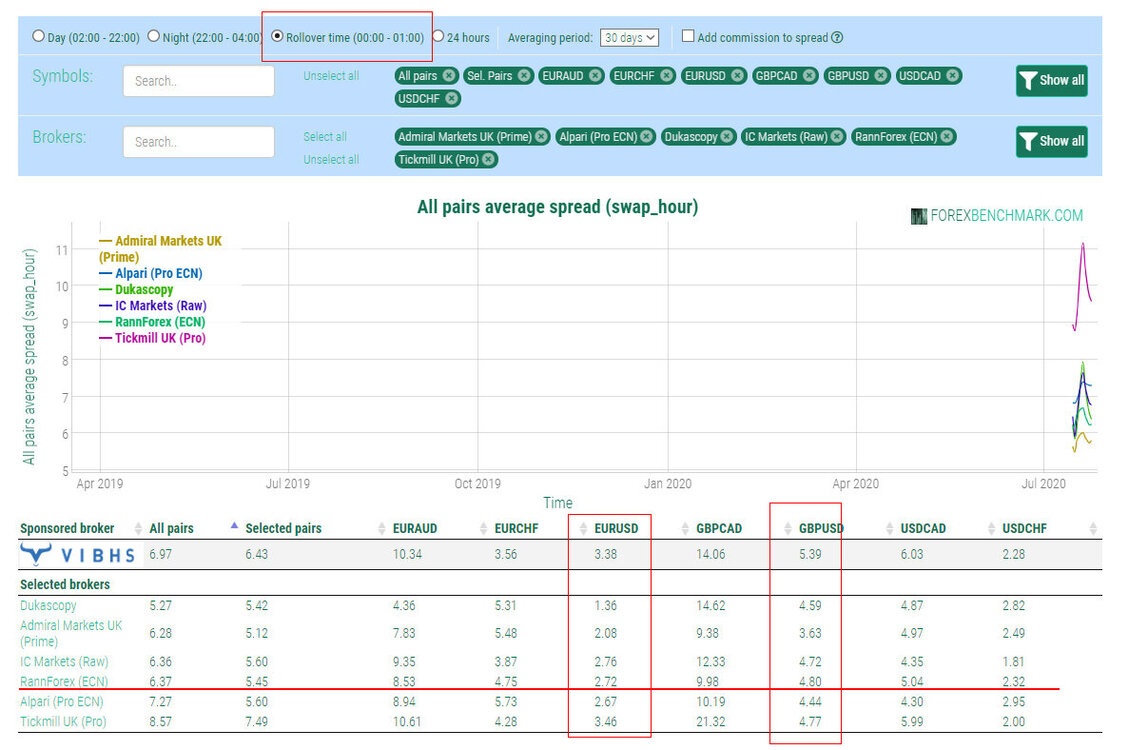Image resolution: width=1129 pixels, height=750 pixels.
Task: Open the Averaging period 30 days dropdown
Action: [x=629, y=37]
